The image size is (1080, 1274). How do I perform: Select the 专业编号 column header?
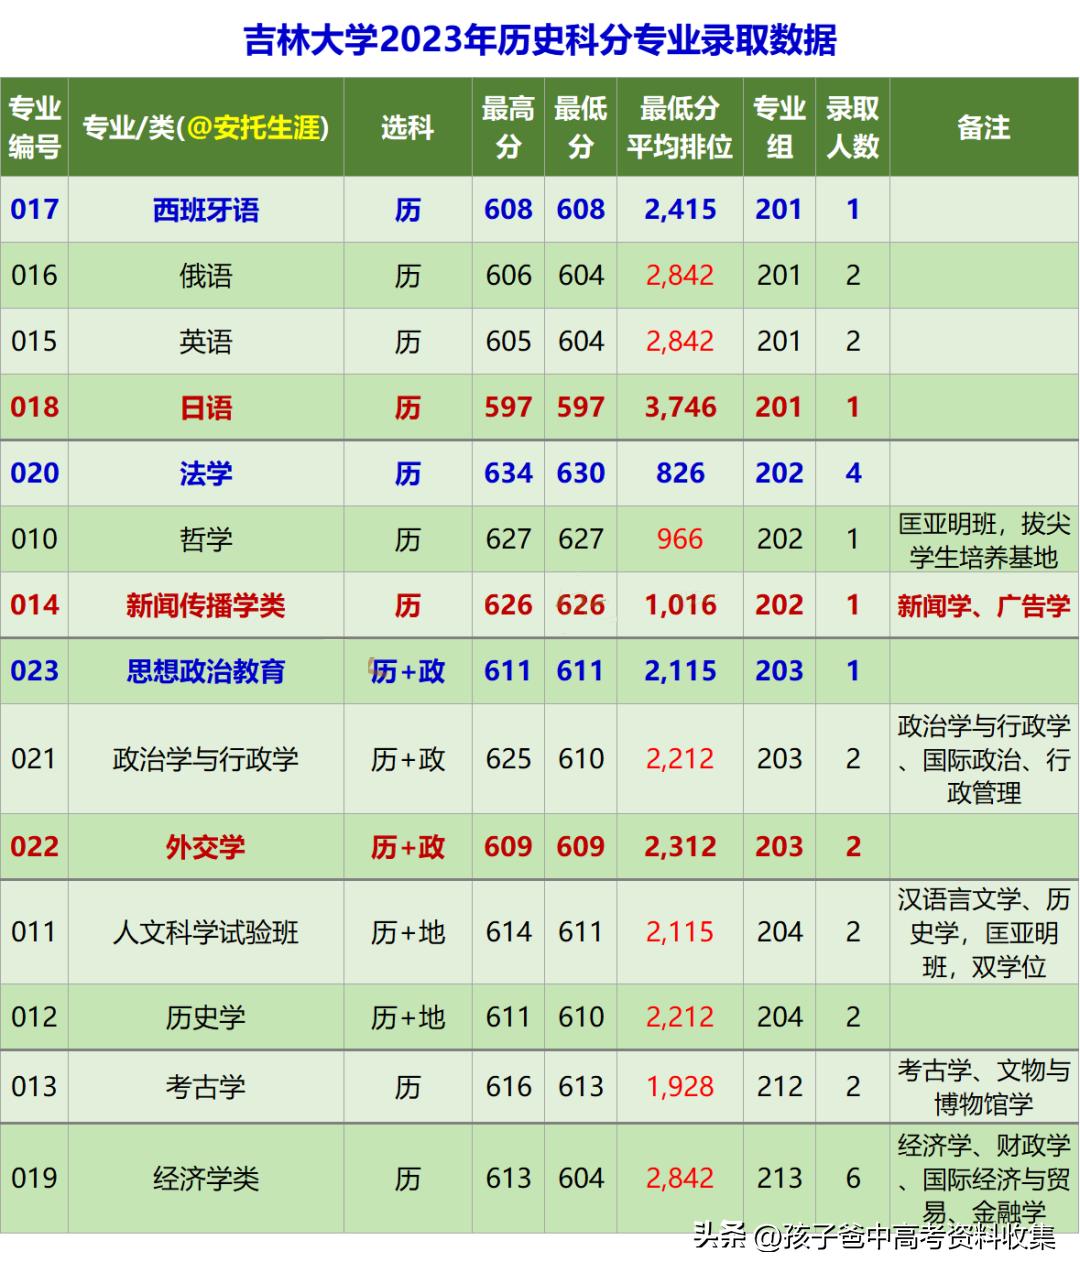pyautogui.click(x=35, y=127)
